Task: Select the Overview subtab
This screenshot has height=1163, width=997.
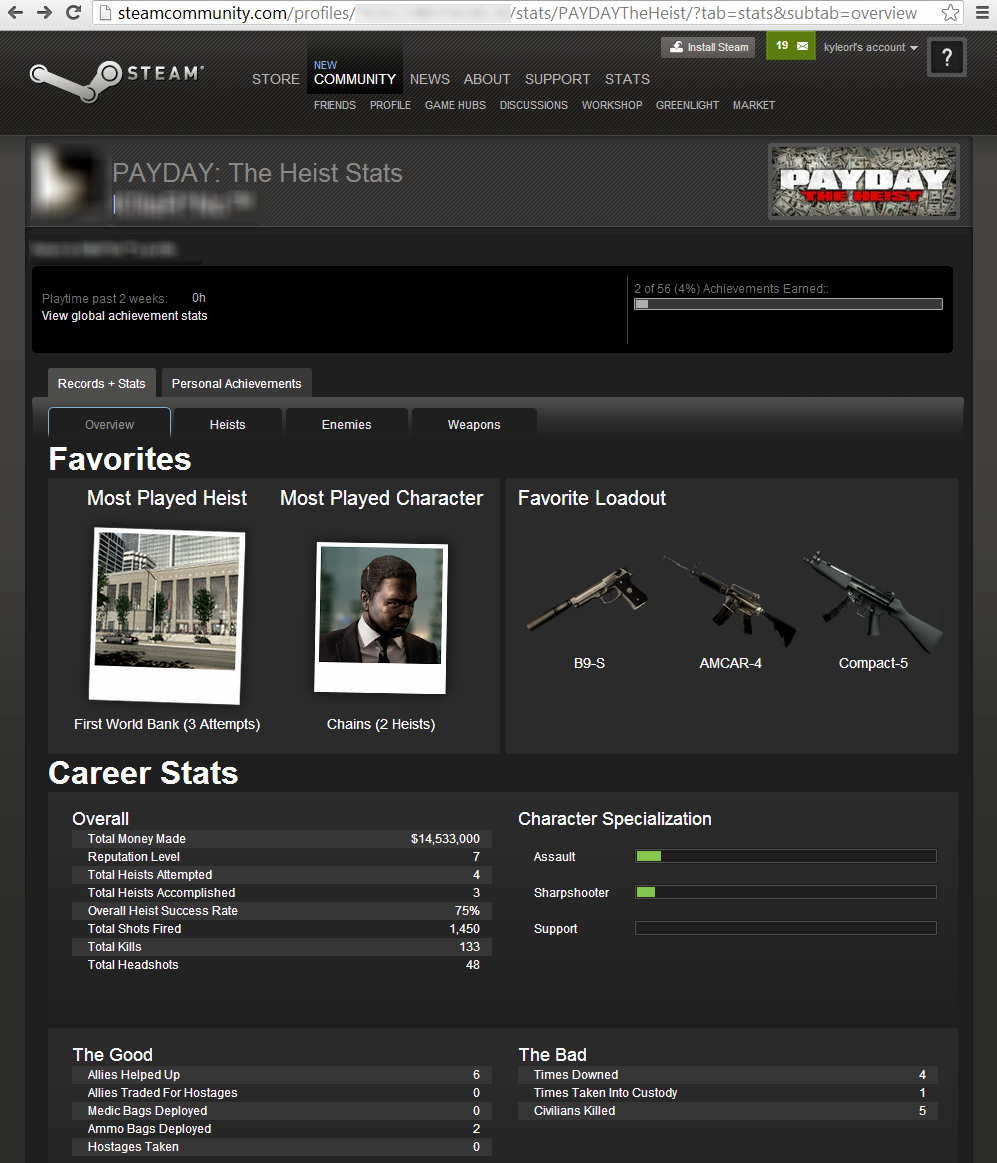Action: point(109,424)
